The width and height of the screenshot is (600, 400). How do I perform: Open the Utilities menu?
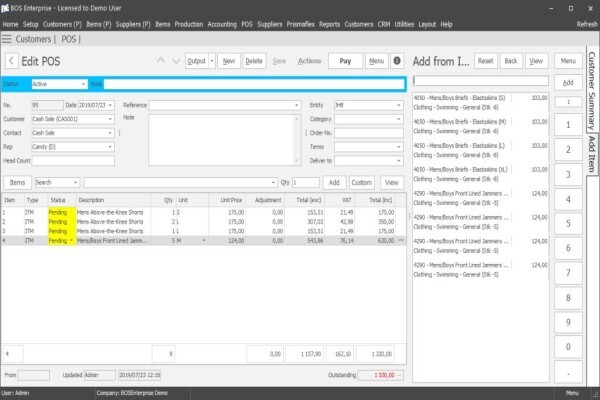pyautogui.click(x=404, y=24)
